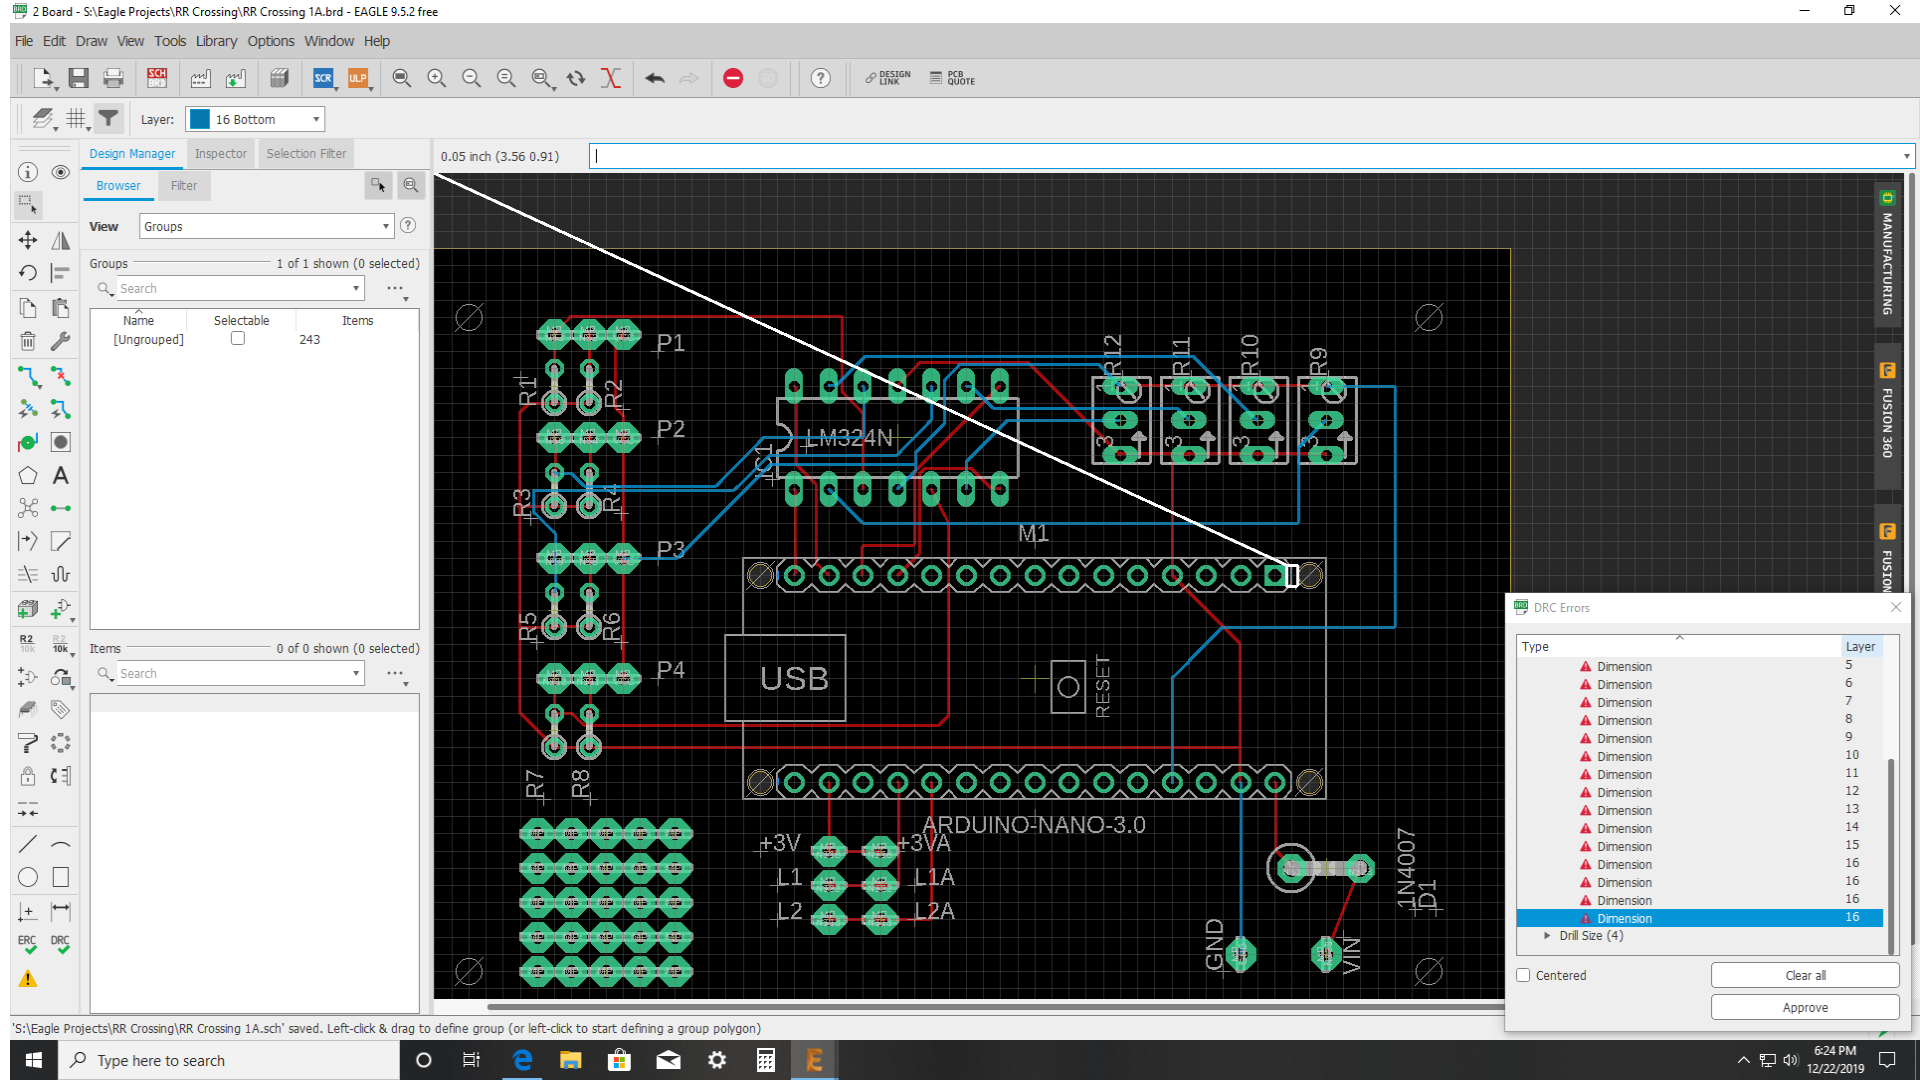Run the ERC check tool

(x=27, y=944)
